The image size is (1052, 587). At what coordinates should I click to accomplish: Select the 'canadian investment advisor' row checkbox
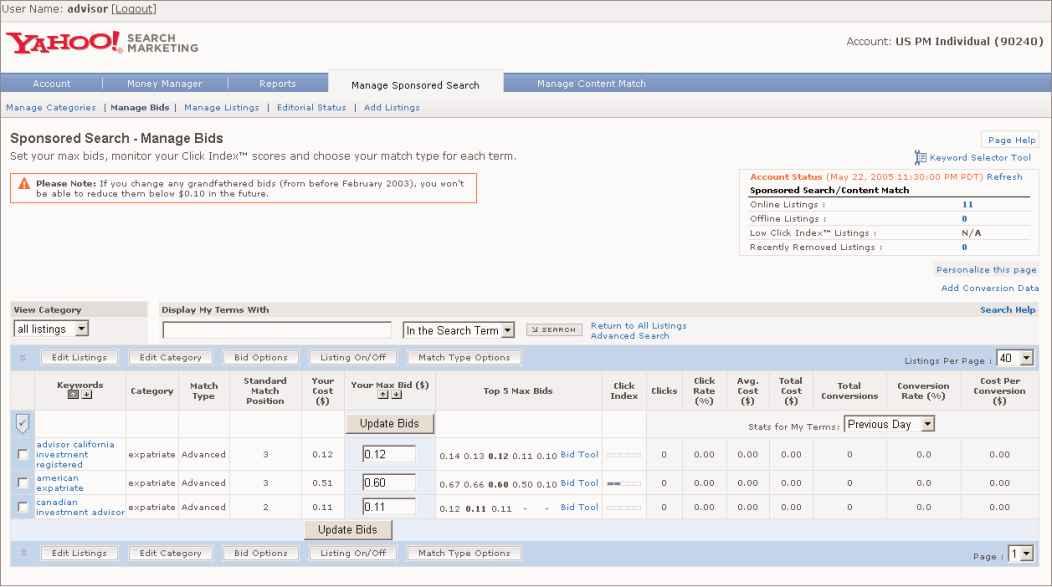point(22,507)
